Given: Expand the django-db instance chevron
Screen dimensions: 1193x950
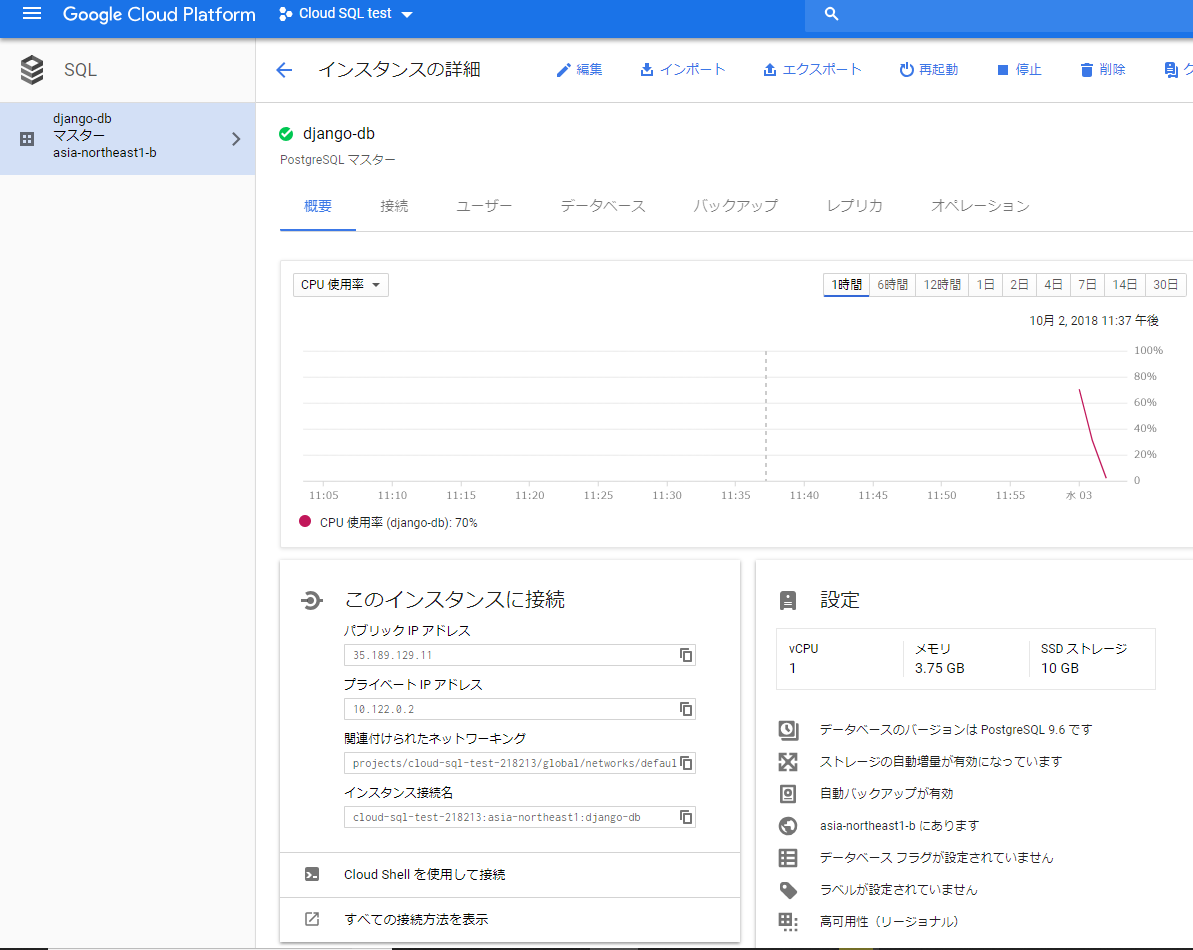Looking at the screenshot, I should (236, 139).
